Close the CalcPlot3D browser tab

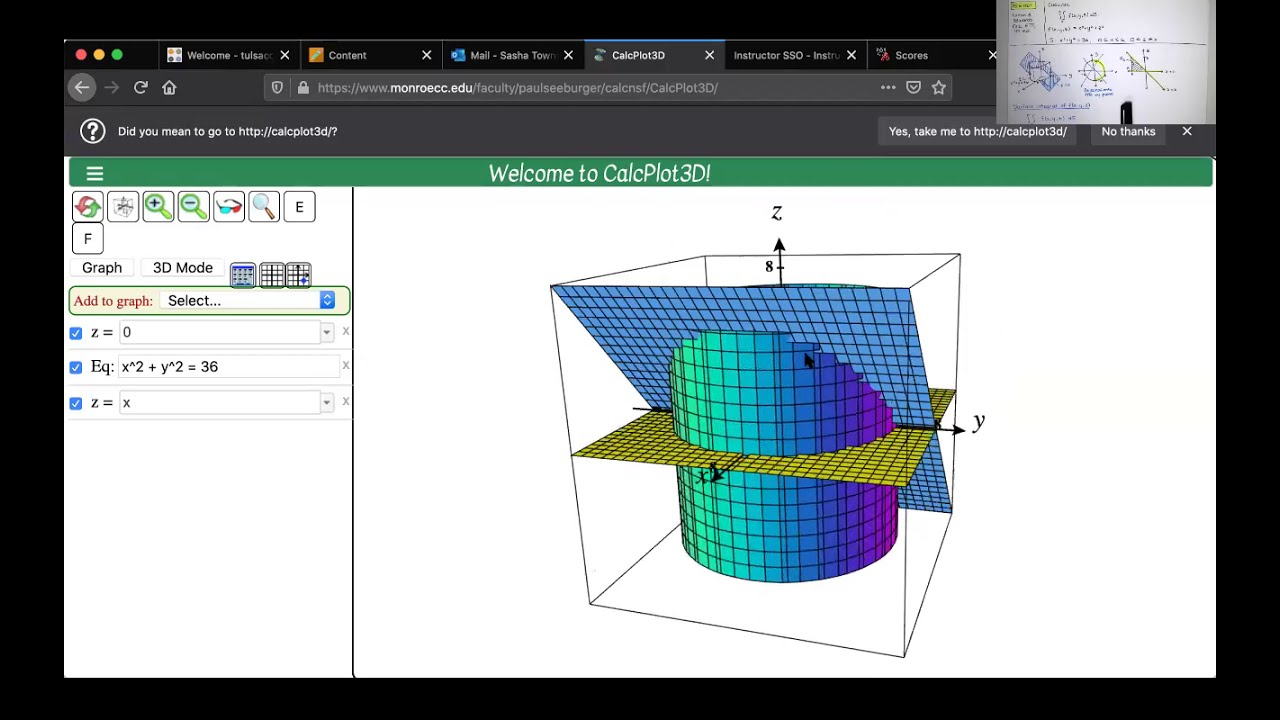click(x=709, y=55)
